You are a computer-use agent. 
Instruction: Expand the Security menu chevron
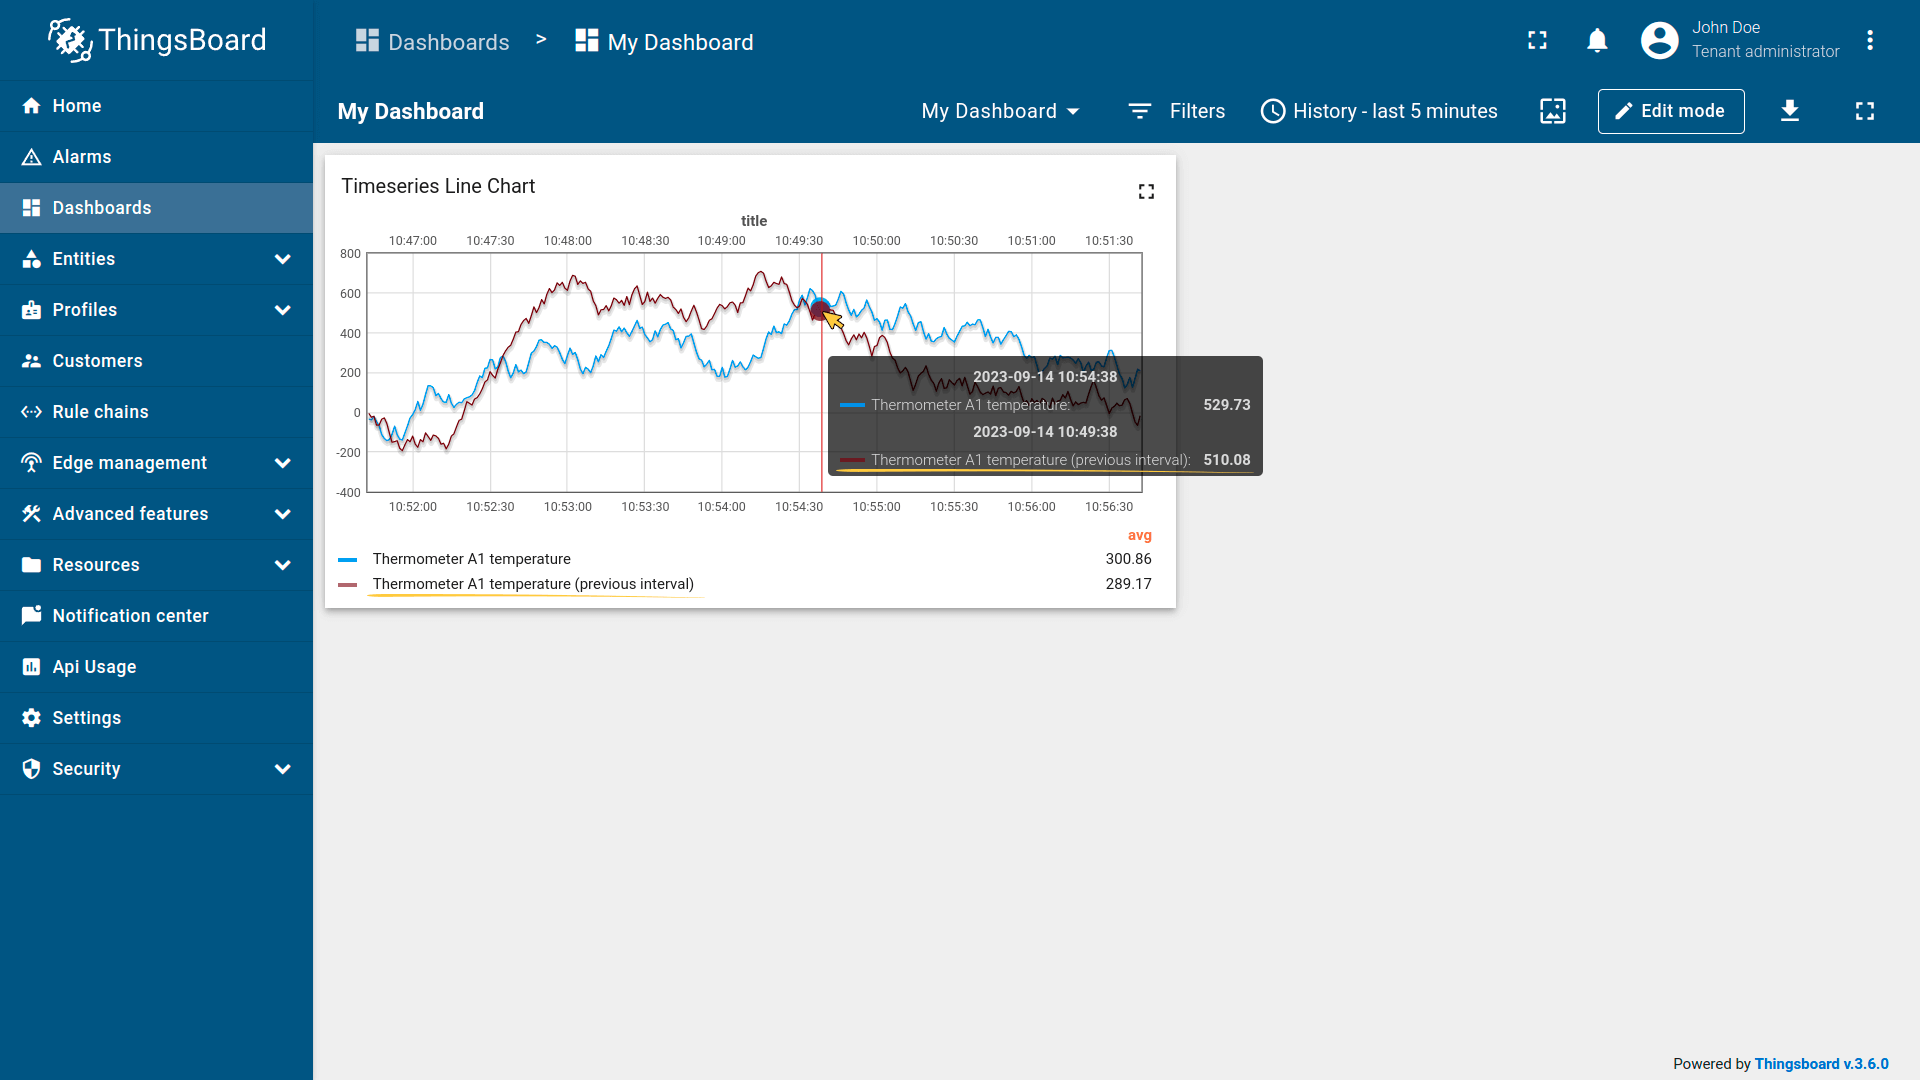click(x=282, y=769)
